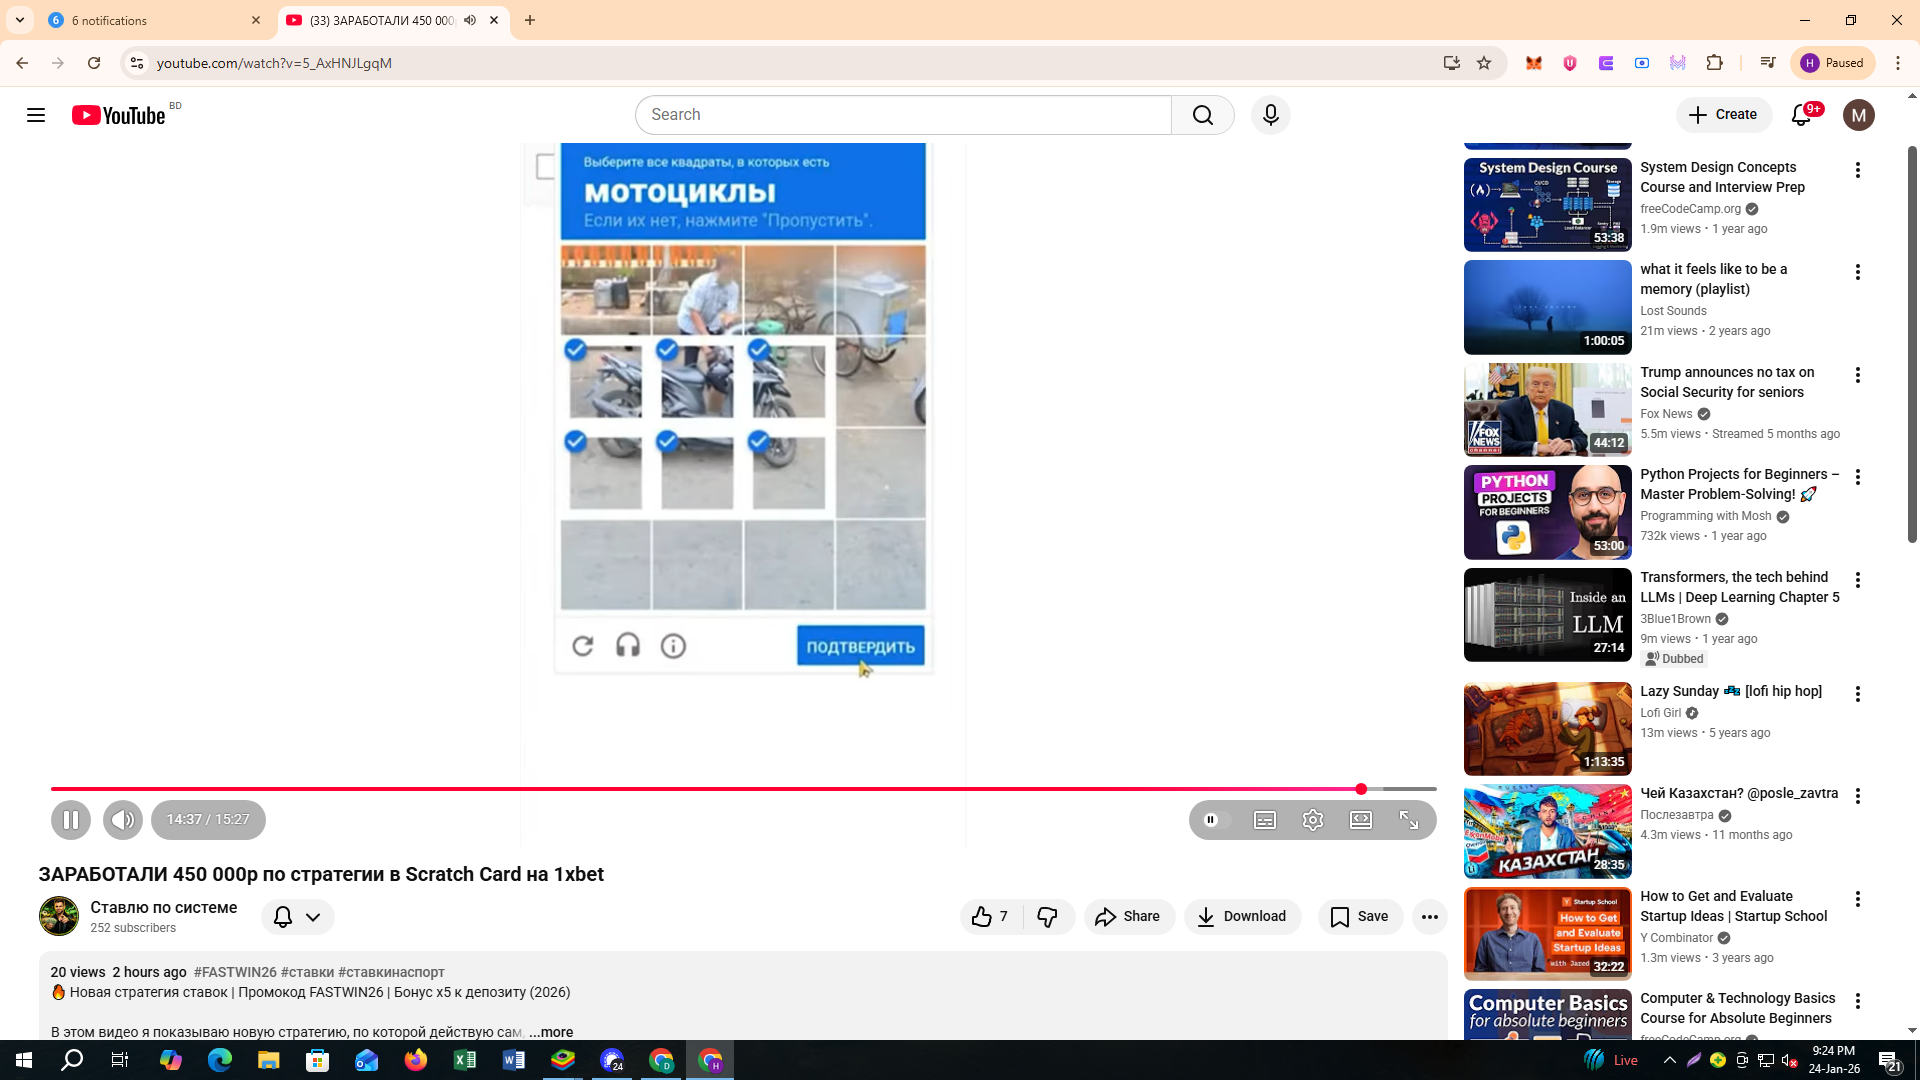Open the #FASTWIN26 hashtag link

coord(235,972)
